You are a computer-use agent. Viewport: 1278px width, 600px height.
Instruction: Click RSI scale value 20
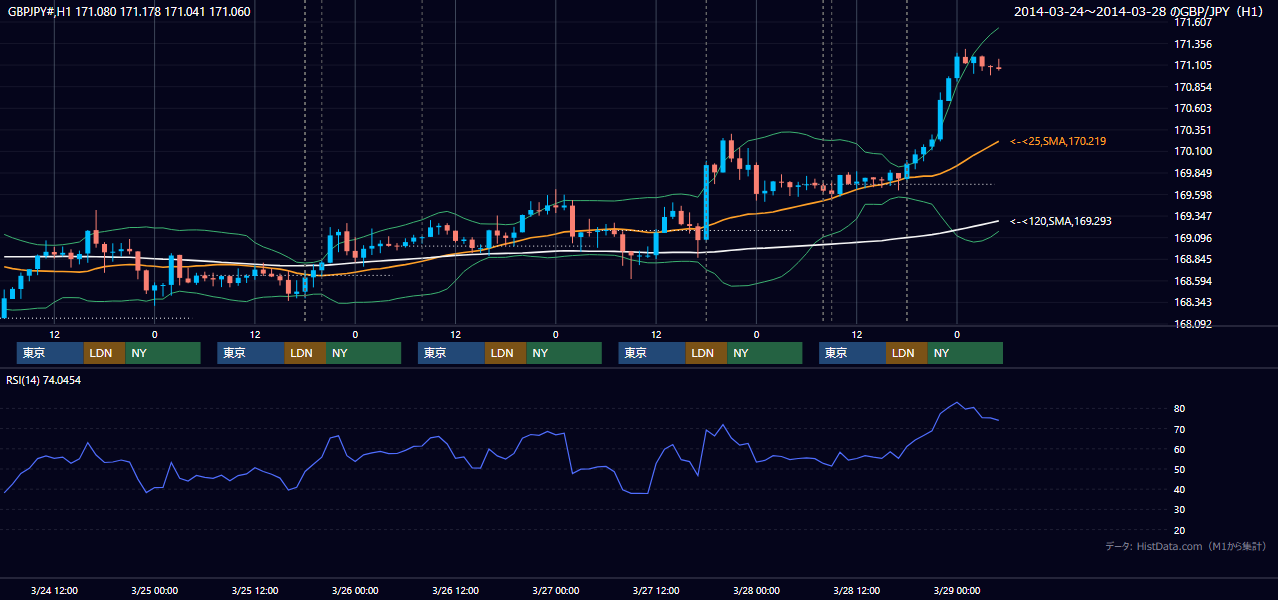[x=1180, y=530]
